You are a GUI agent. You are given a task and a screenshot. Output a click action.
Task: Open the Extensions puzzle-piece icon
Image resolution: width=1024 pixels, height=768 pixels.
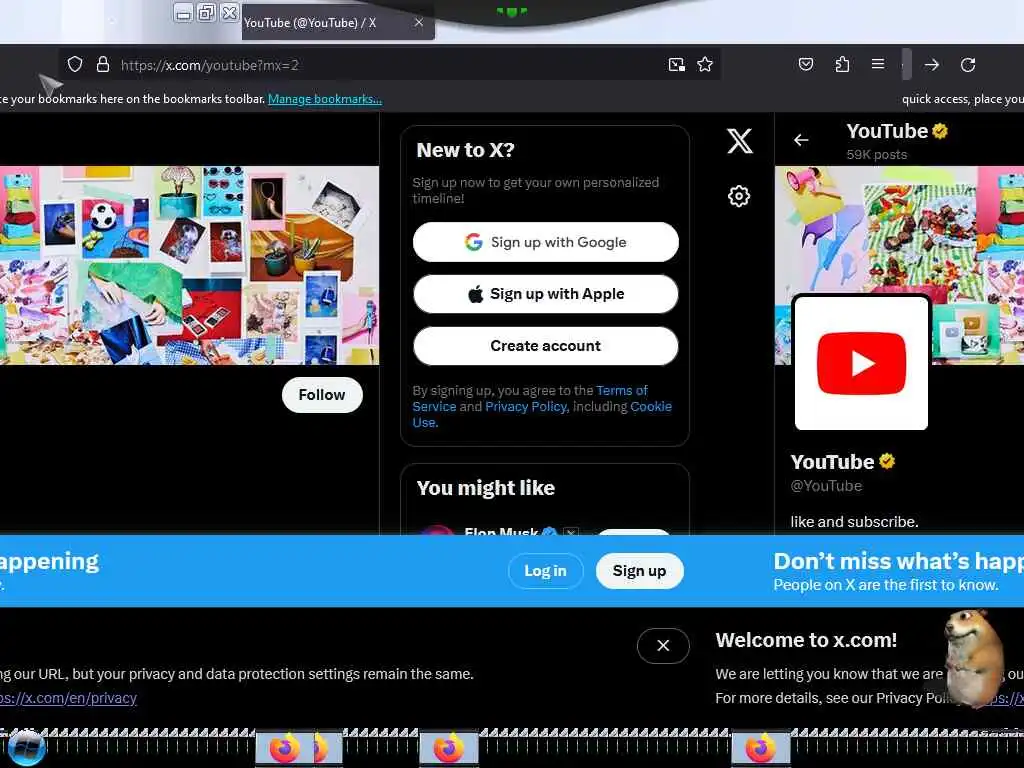(842, 64)
